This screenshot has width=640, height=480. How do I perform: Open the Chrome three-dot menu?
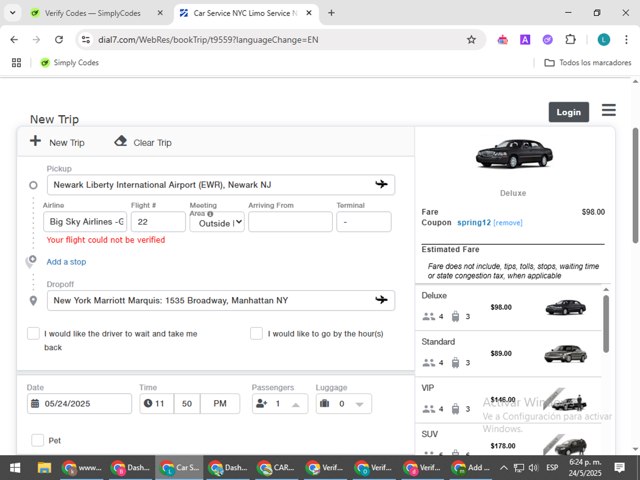point(626,40)
